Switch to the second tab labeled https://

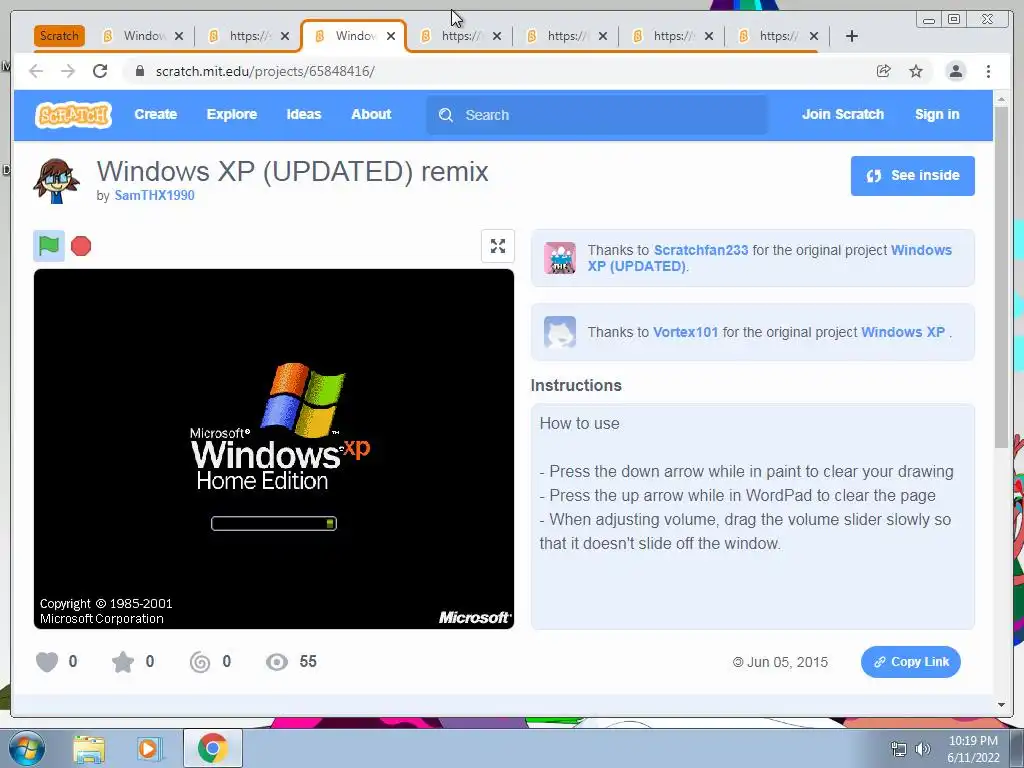pyautogui.click(x=460, y=36)
